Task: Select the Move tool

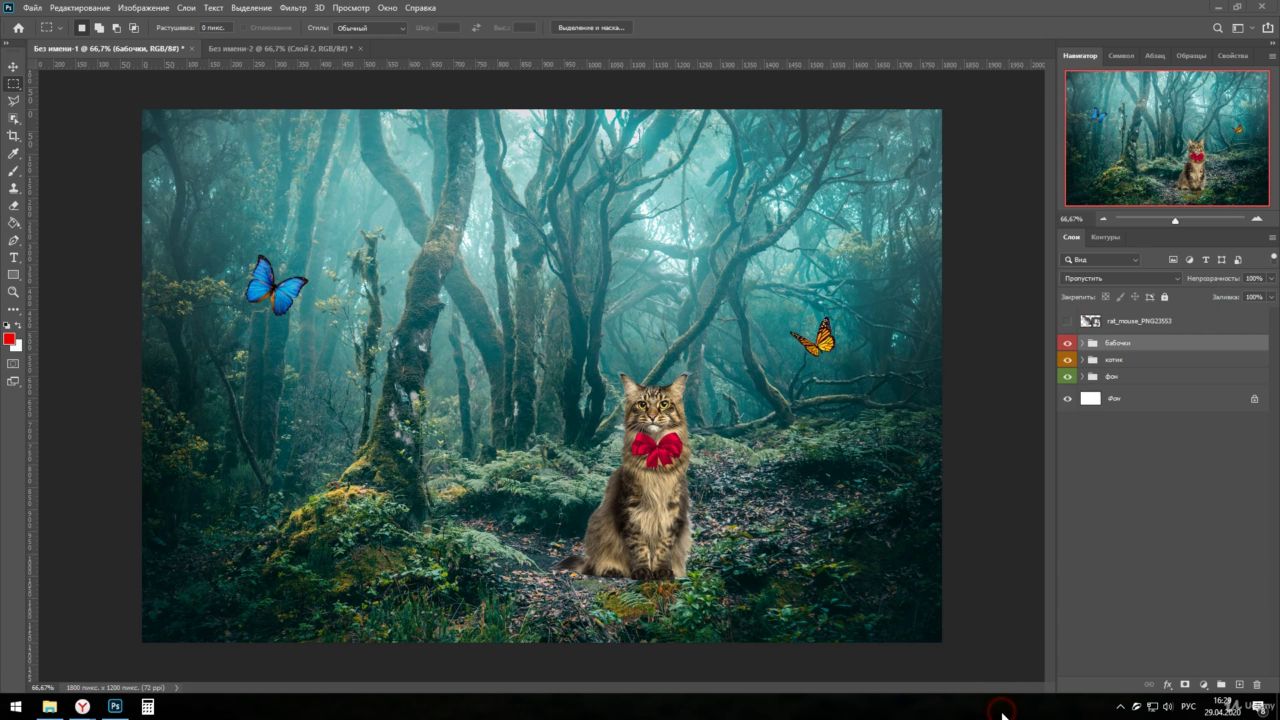Action: (x=13, y=66)
